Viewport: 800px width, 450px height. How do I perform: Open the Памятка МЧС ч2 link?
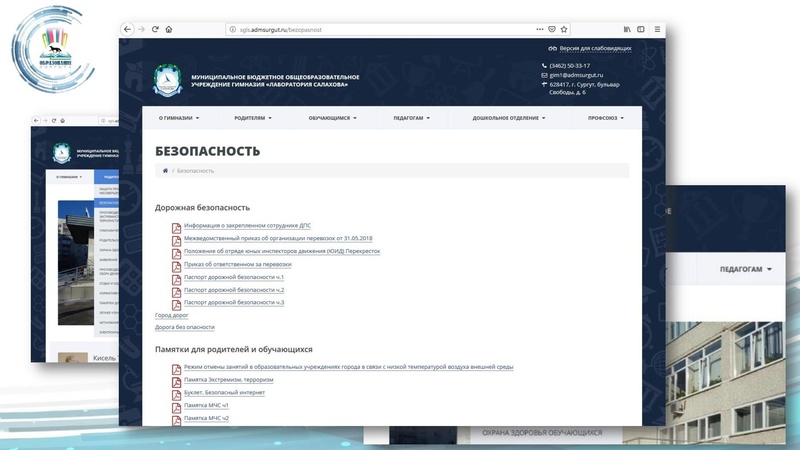[x=206, y=418]
